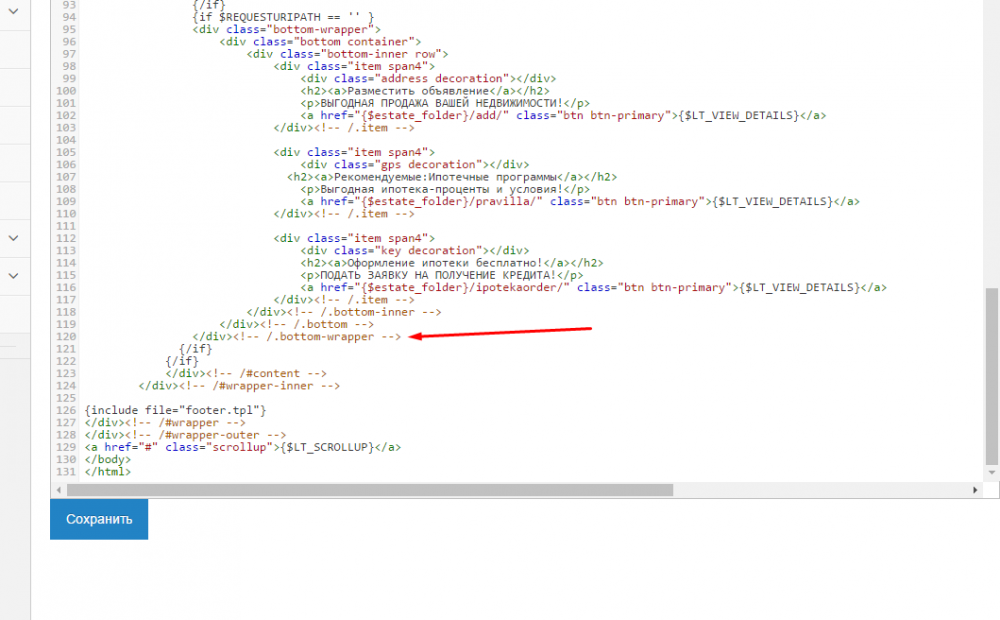
Task: Click the vertical scrollbar down arrow
Action: click(991, 475)
